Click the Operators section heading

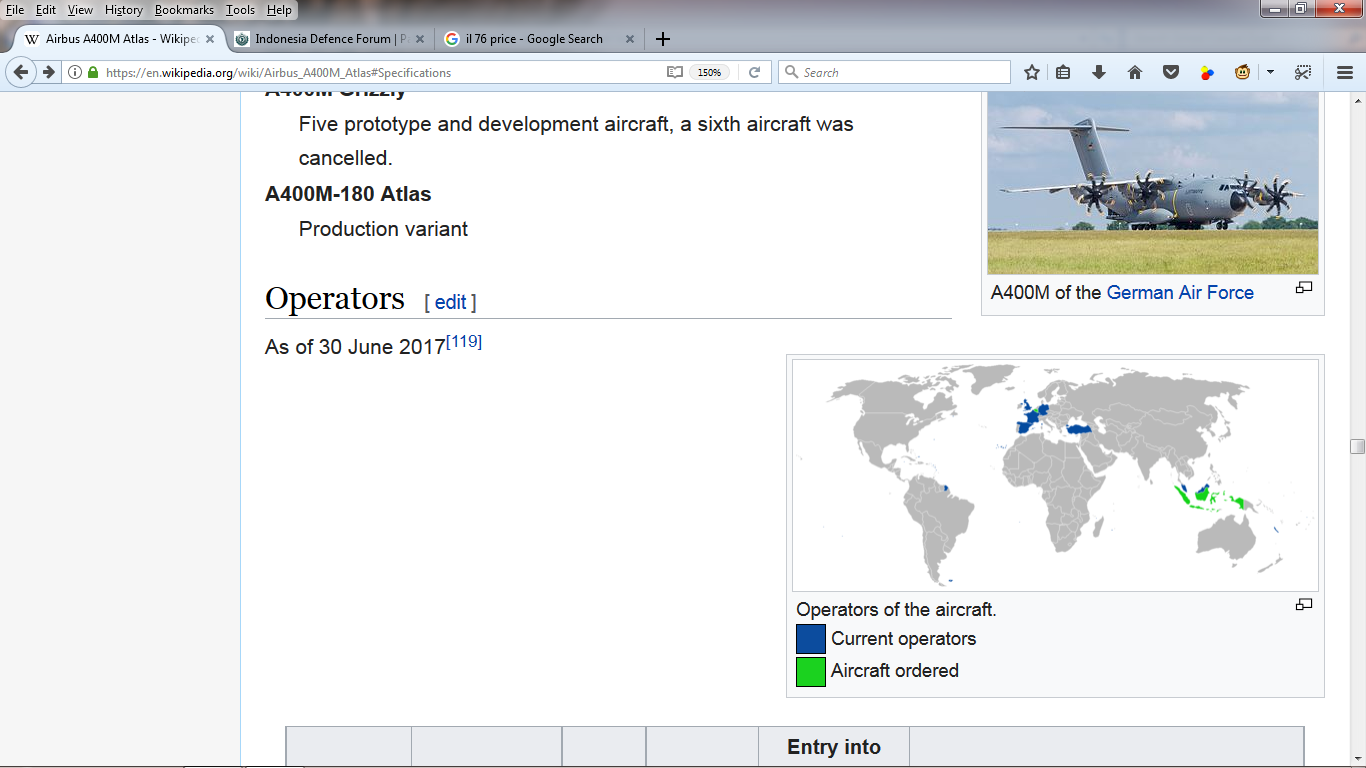335,298
